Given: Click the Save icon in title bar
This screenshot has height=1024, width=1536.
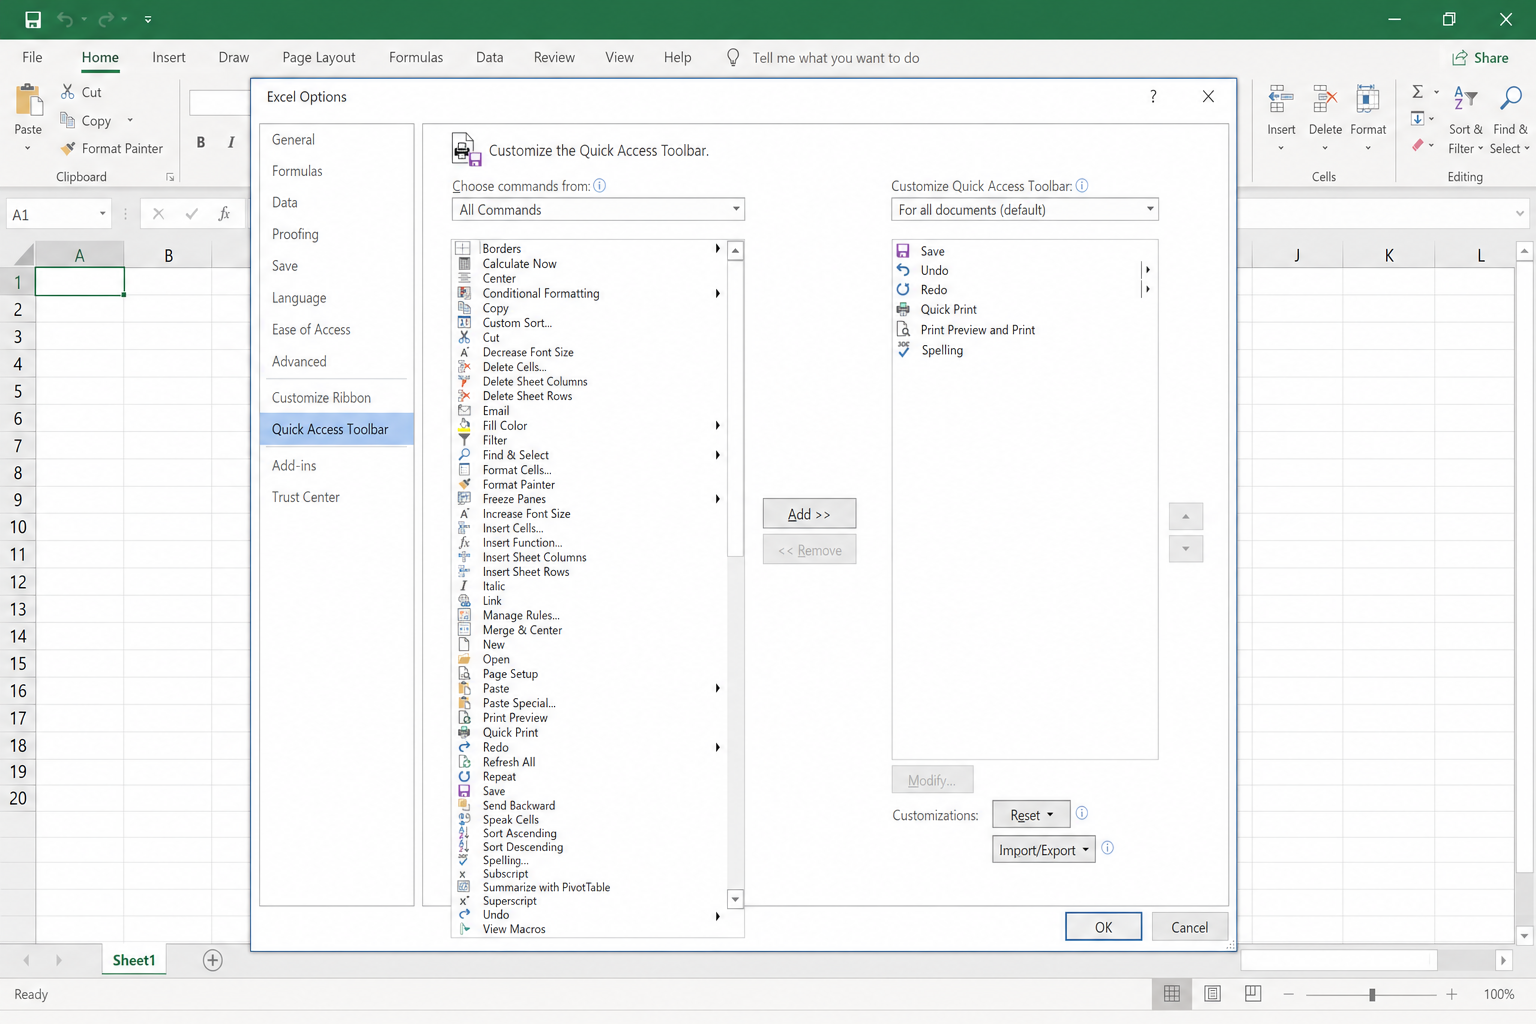Looking at the screenshot, I should coord(33,19).
